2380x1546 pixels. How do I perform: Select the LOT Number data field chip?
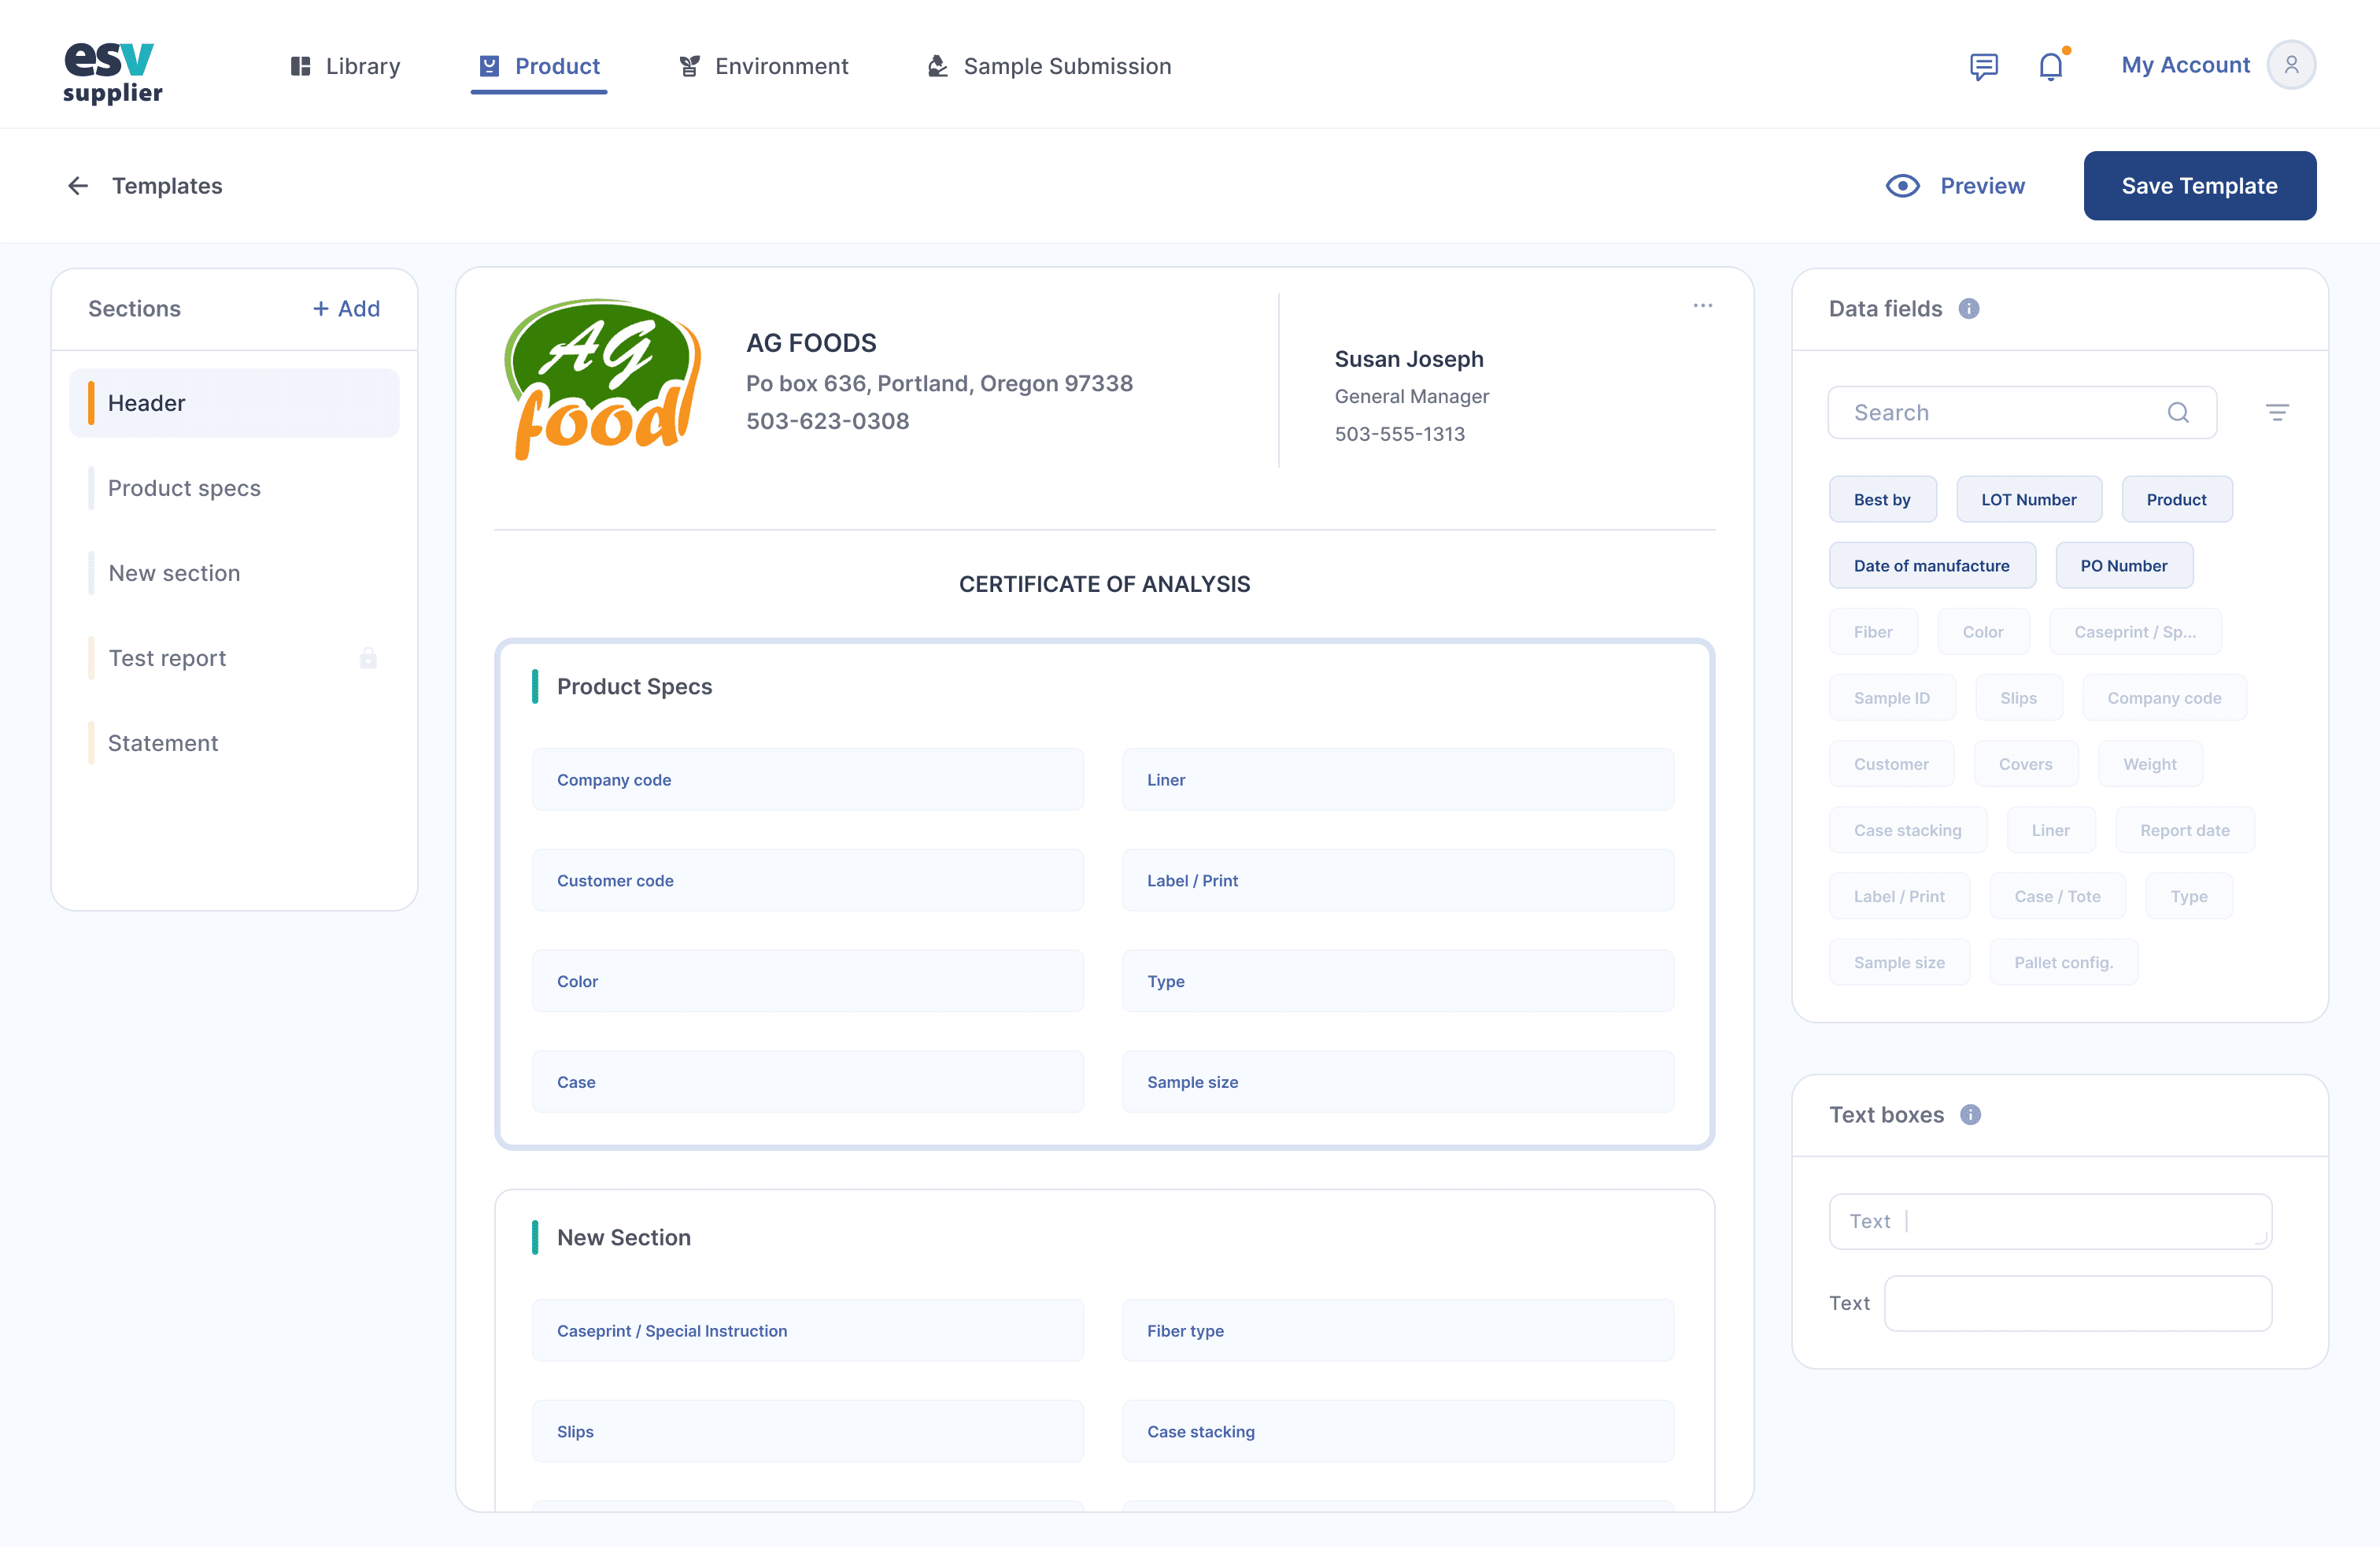coord(2028,499)
